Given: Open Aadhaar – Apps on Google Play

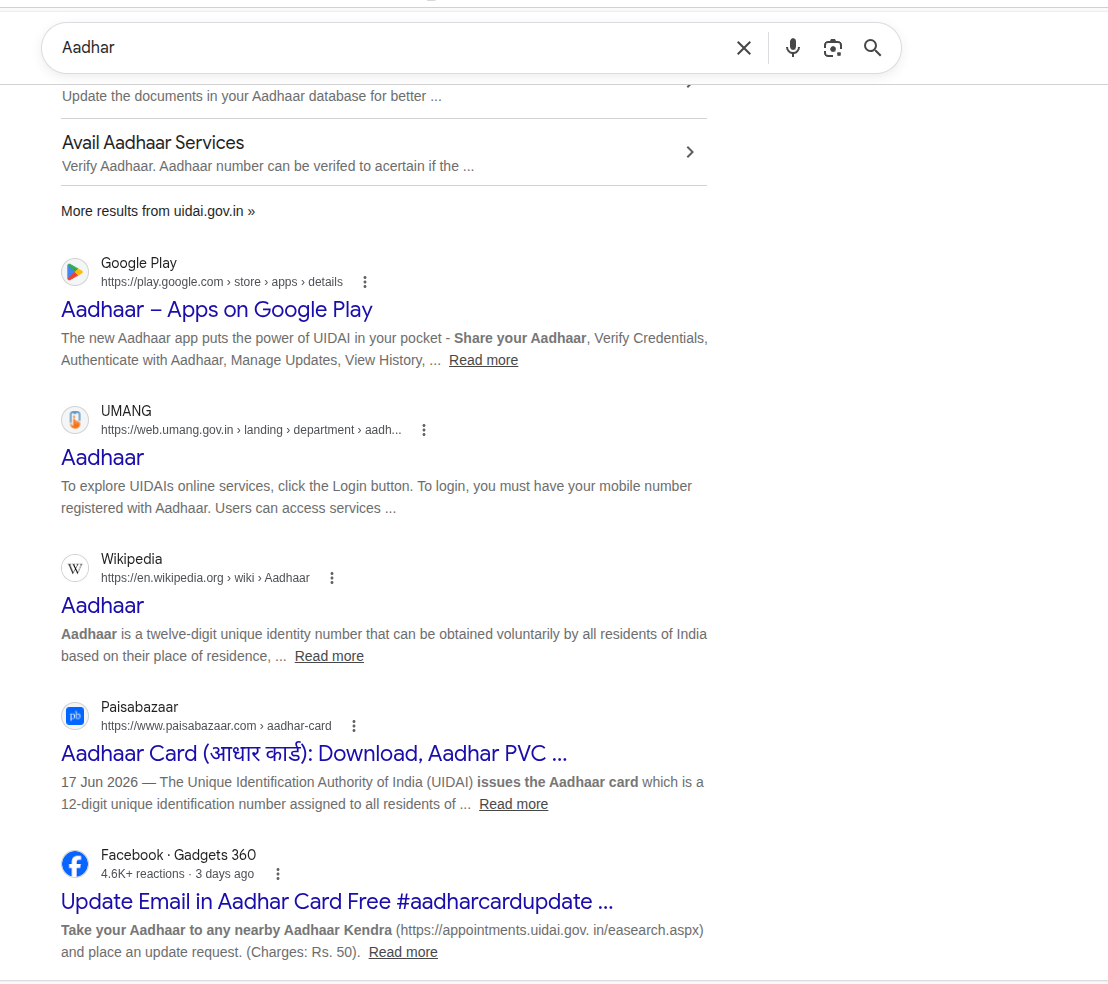Looking at the screenshot, I should (216, 309).
